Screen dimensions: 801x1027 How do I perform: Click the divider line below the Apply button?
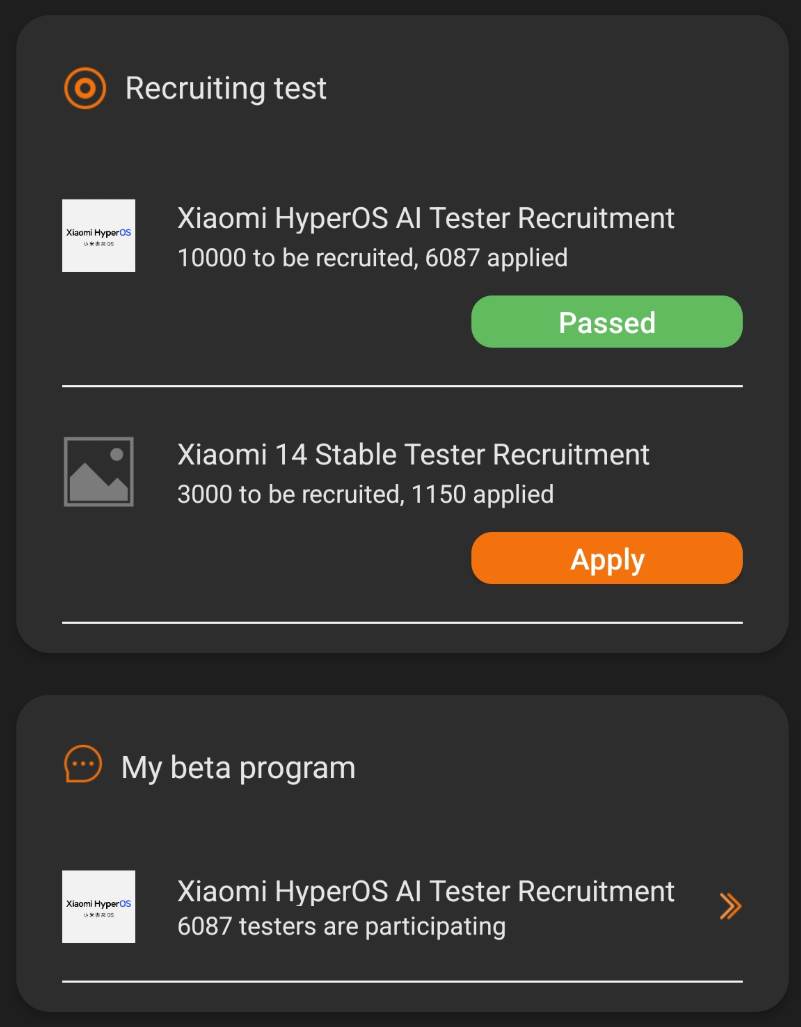(402, 622)
